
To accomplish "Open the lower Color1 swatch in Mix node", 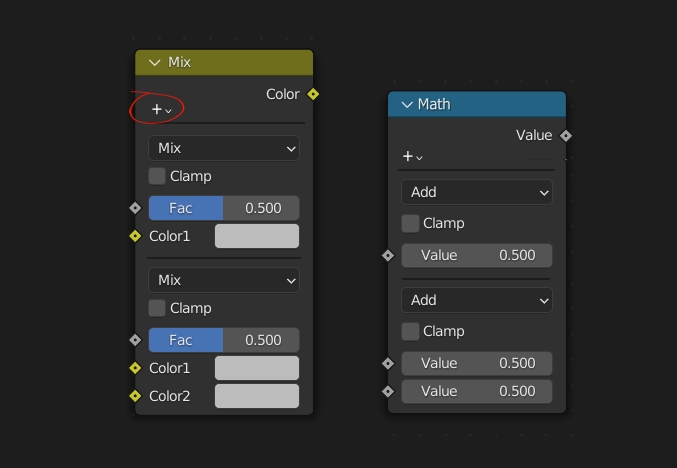I will [x=257, y=368].
